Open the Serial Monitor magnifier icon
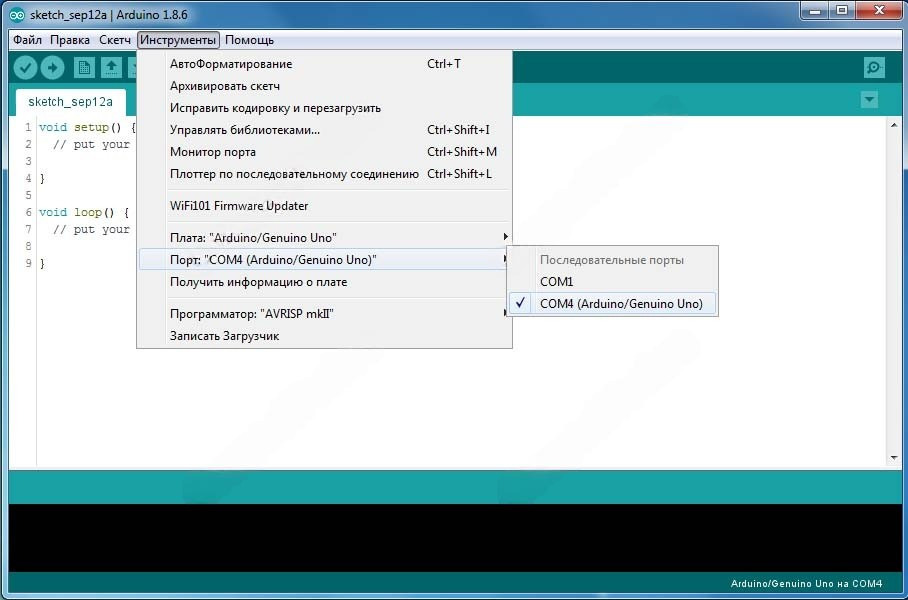Image resolution: width=908 pixels, height=600 pixels. pyautogui.click(x=874, y=67)
